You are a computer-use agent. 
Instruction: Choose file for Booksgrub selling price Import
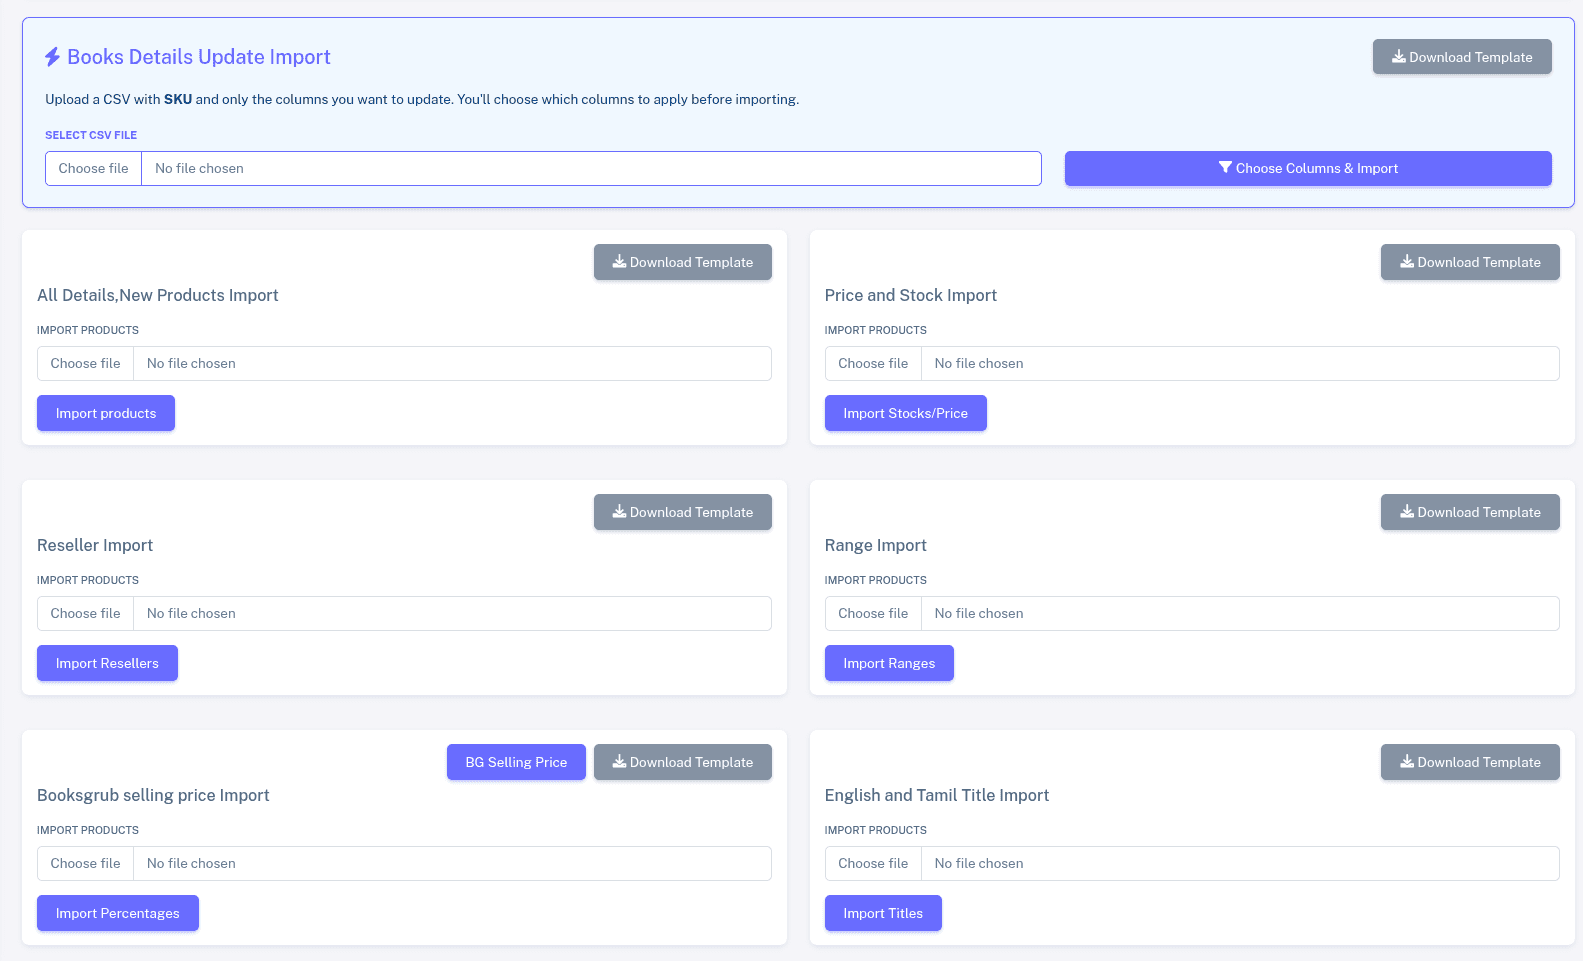coord(85,863)
